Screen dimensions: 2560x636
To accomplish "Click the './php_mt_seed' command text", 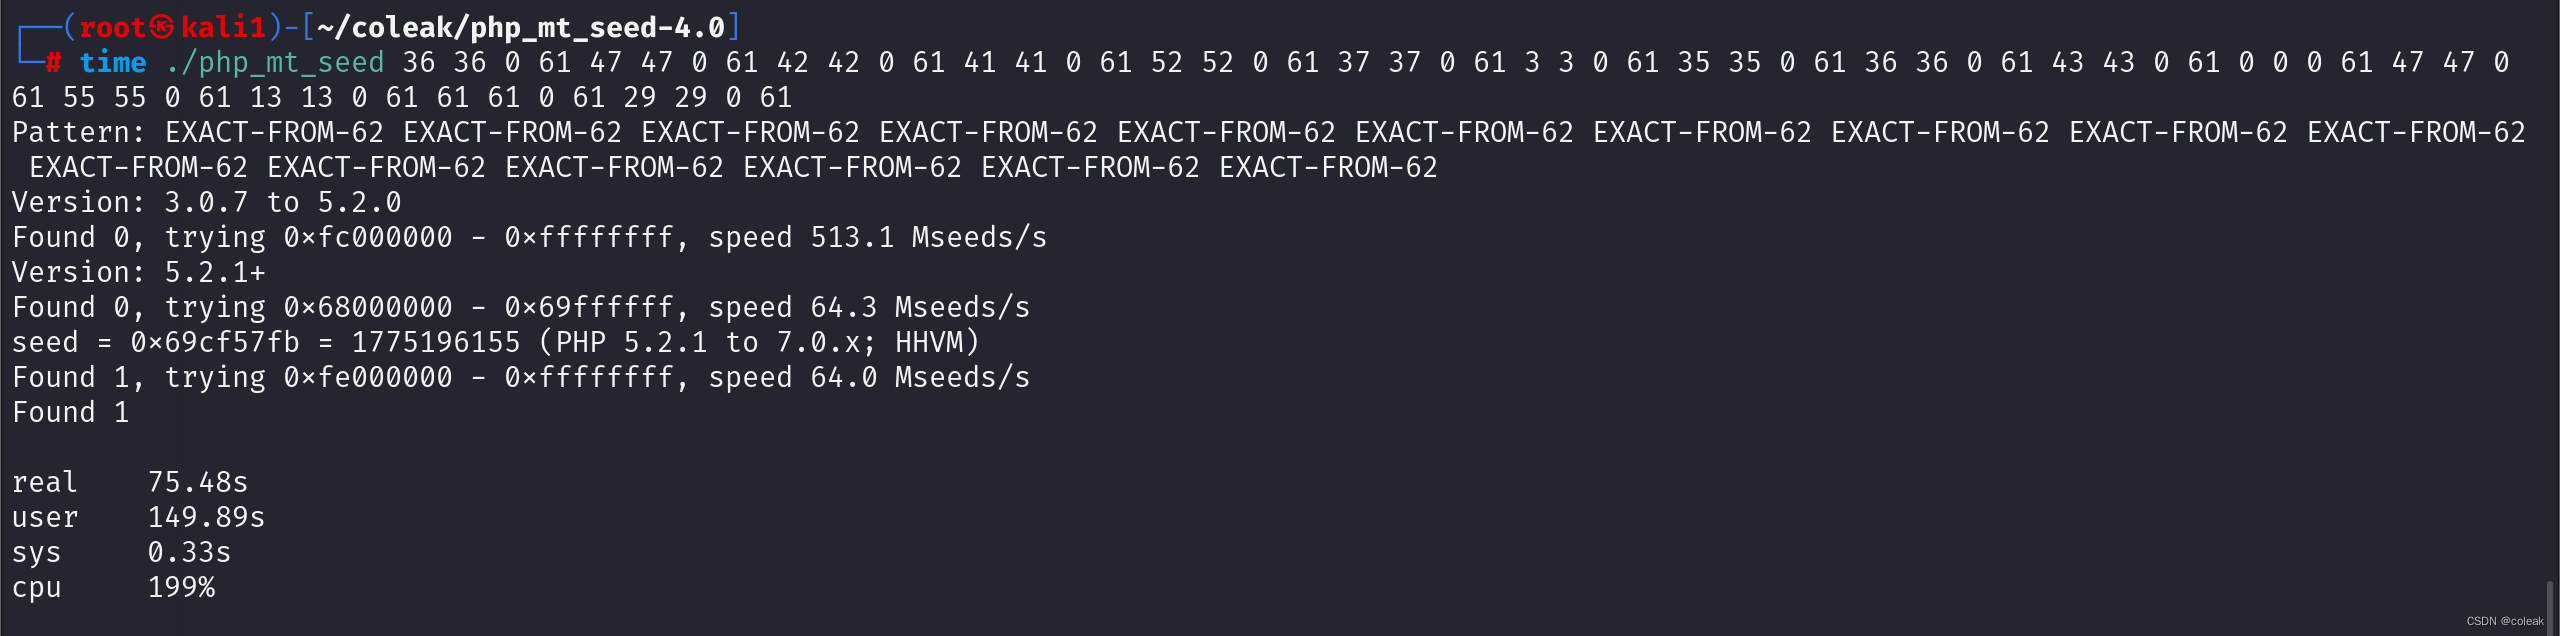I will [x=275, y=63].
